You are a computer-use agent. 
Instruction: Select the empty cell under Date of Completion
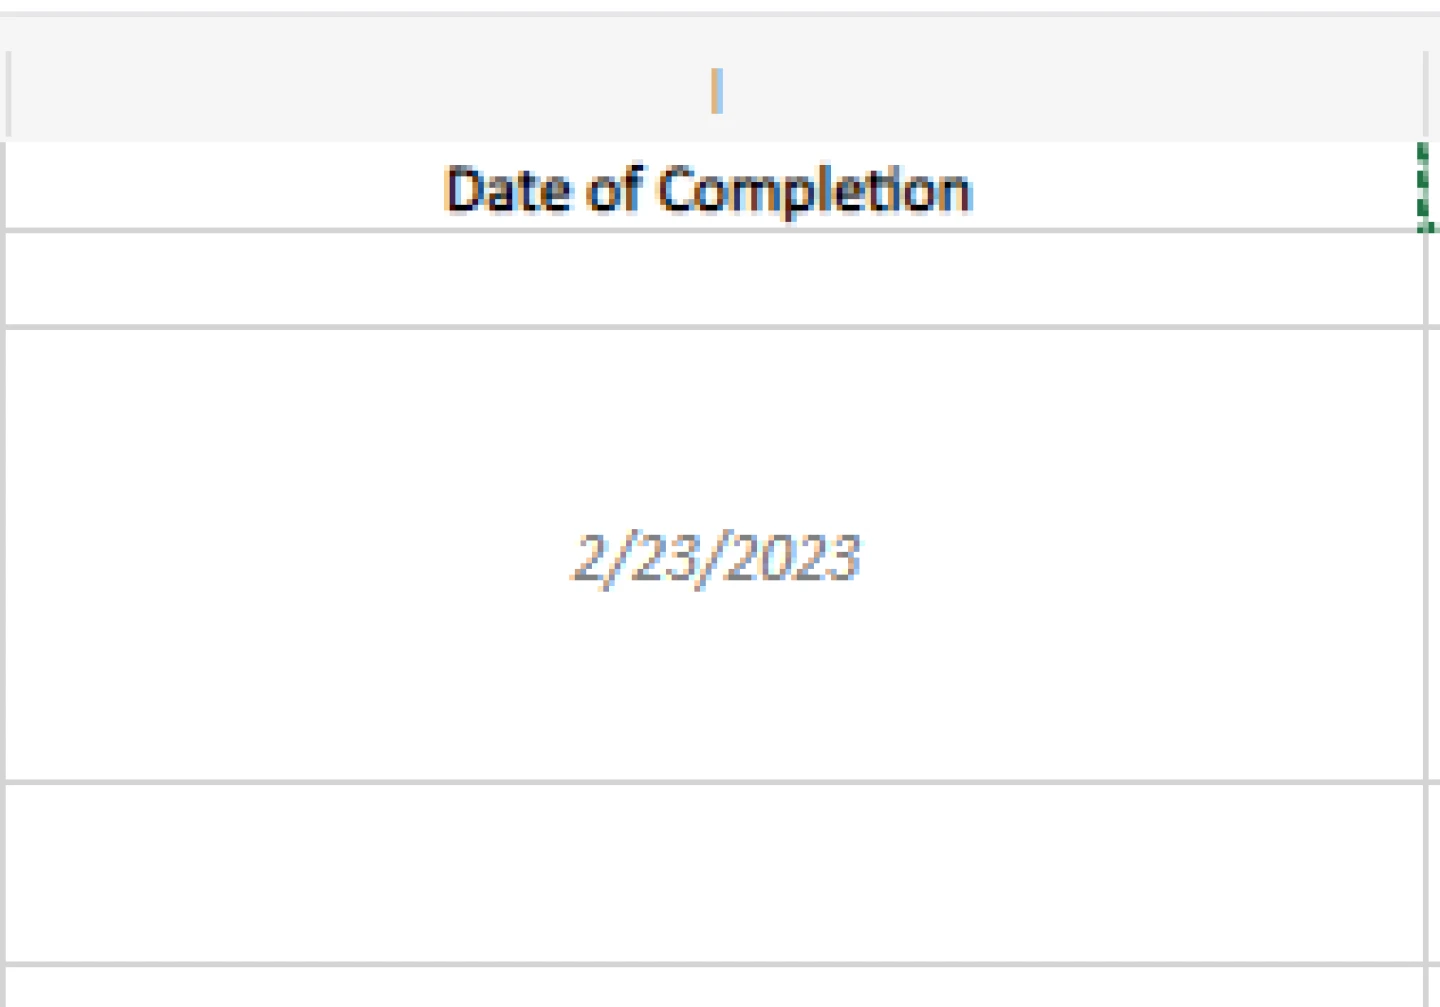pyautogui.click(x=715, y=279)
